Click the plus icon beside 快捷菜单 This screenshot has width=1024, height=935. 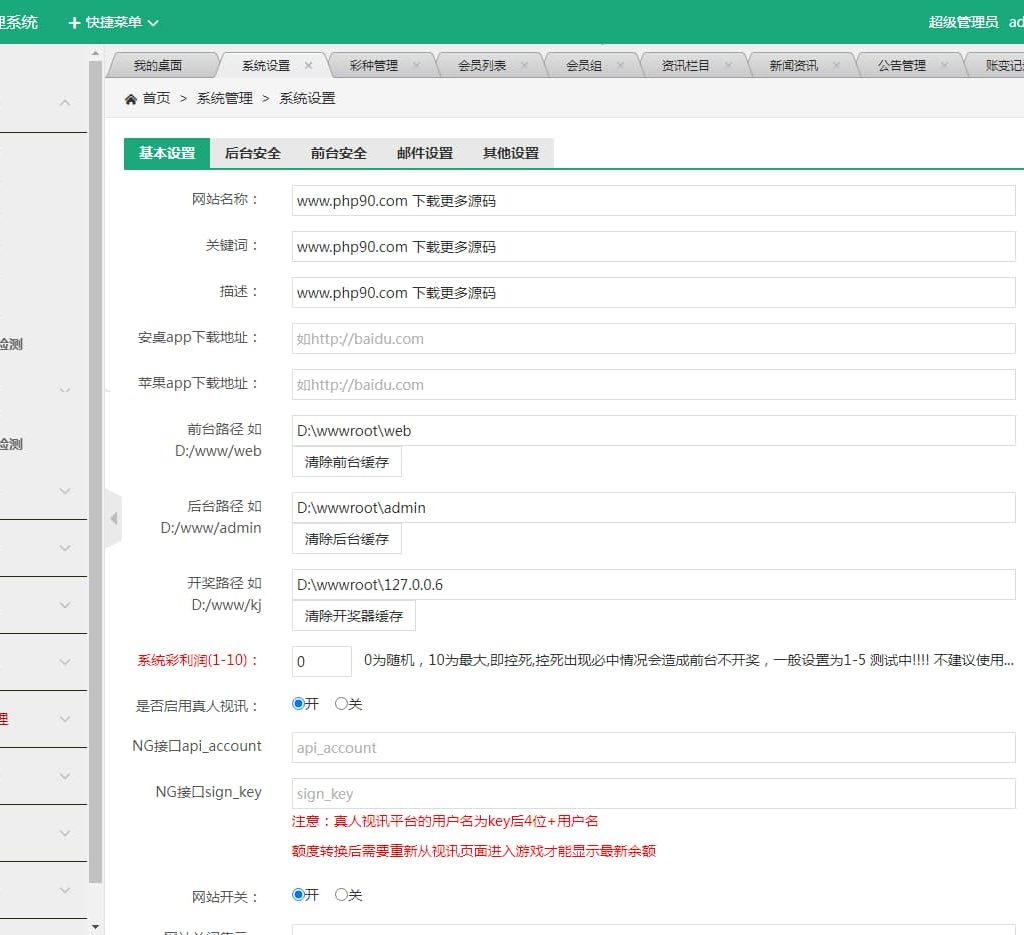click(74, 22)
